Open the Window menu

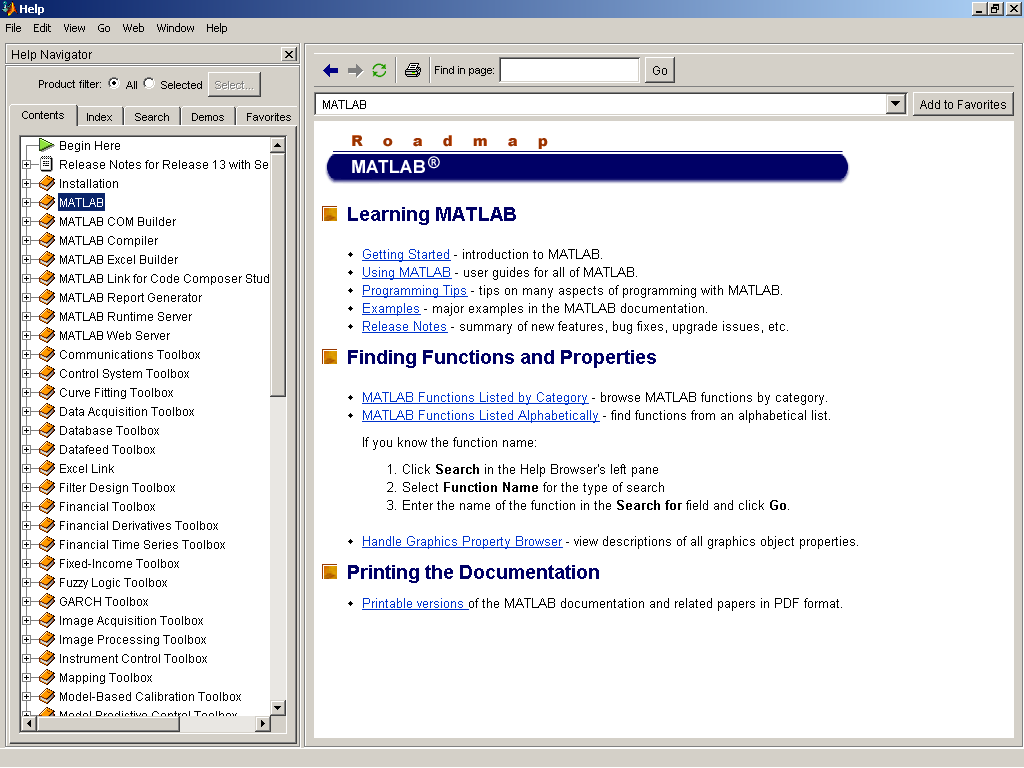175,28
